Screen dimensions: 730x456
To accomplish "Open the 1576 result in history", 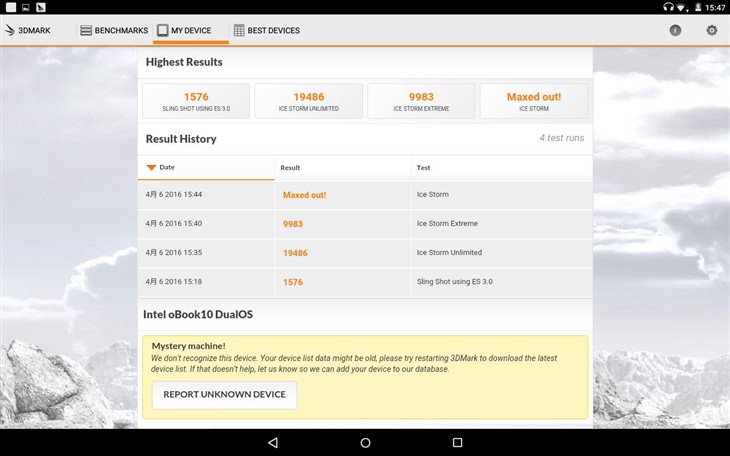I will point(293,282).
